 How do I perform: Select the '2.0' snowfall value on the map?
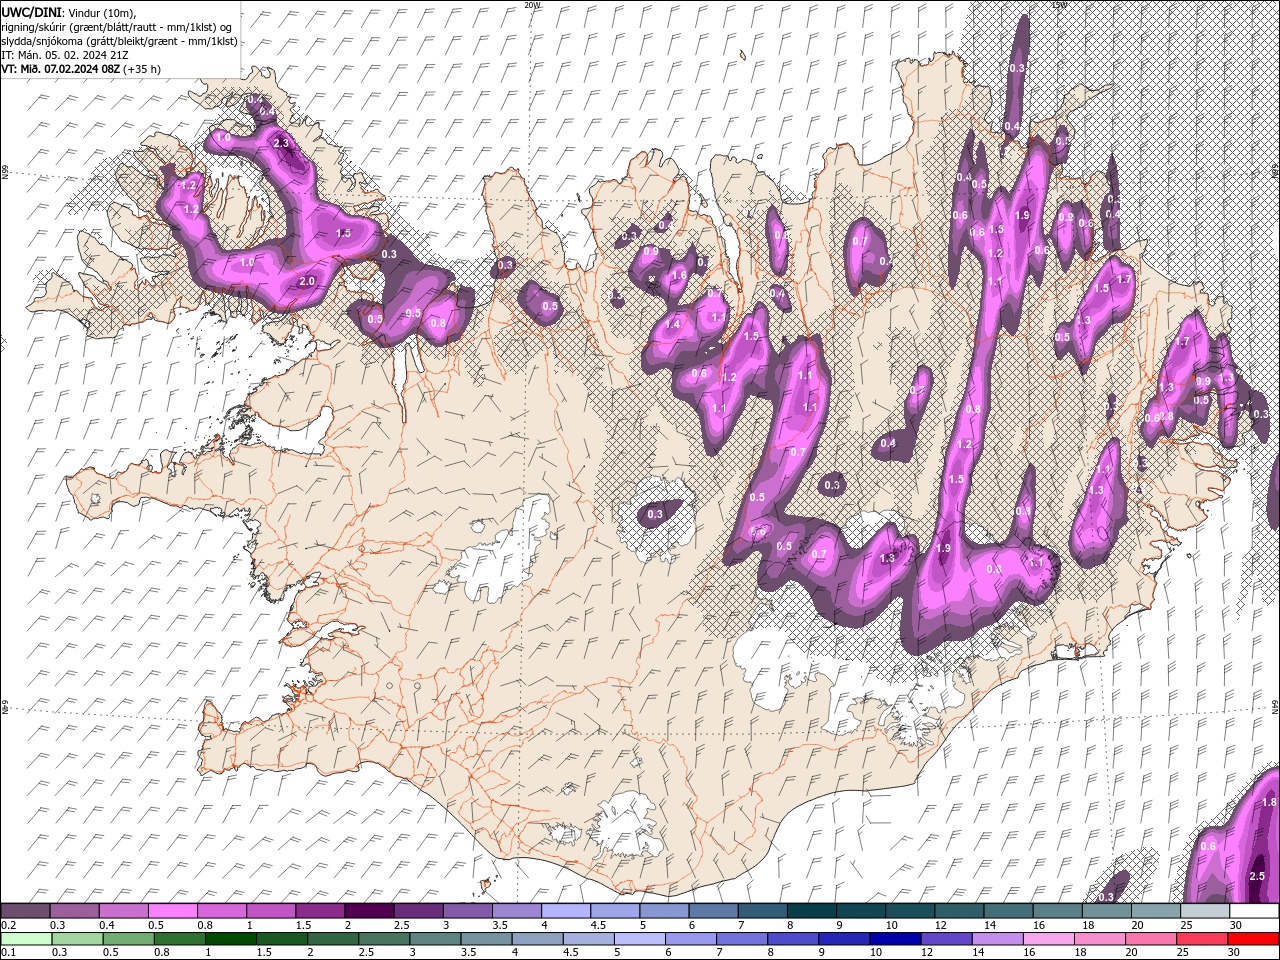coord(307,281)
